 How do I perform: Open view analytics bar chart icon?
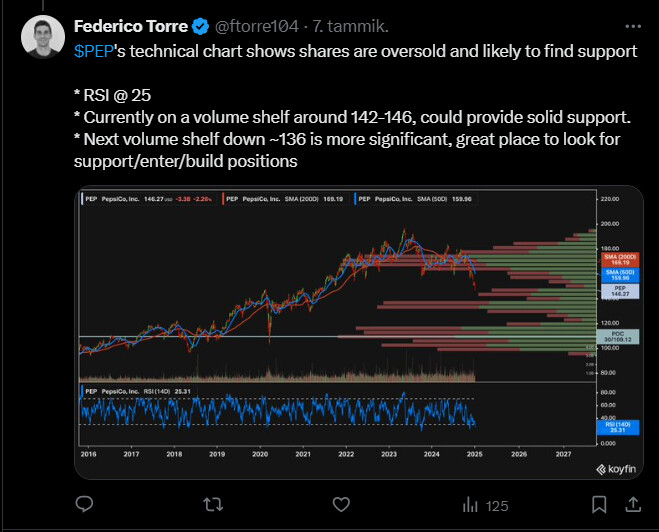tap(470, 505)
